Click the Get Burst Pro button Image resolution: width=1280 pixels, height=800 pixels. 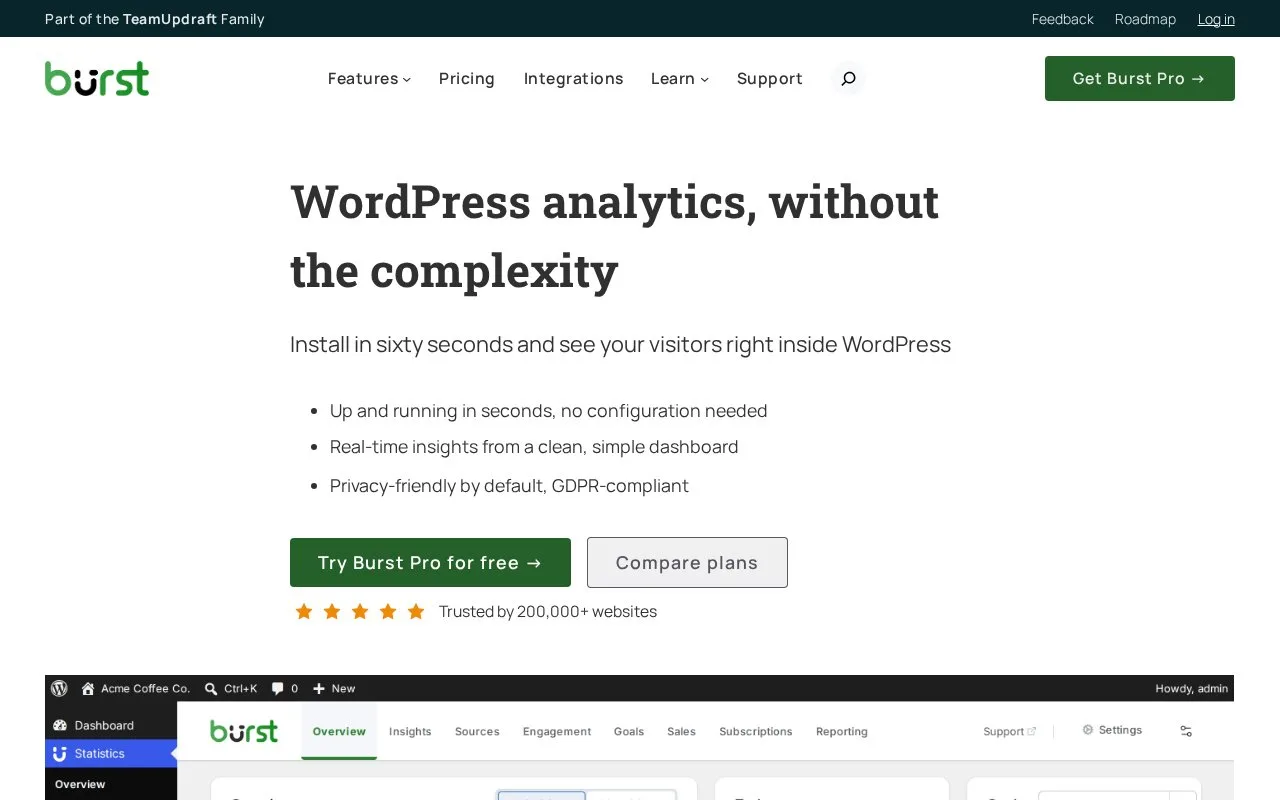(x=1140, y=78)
